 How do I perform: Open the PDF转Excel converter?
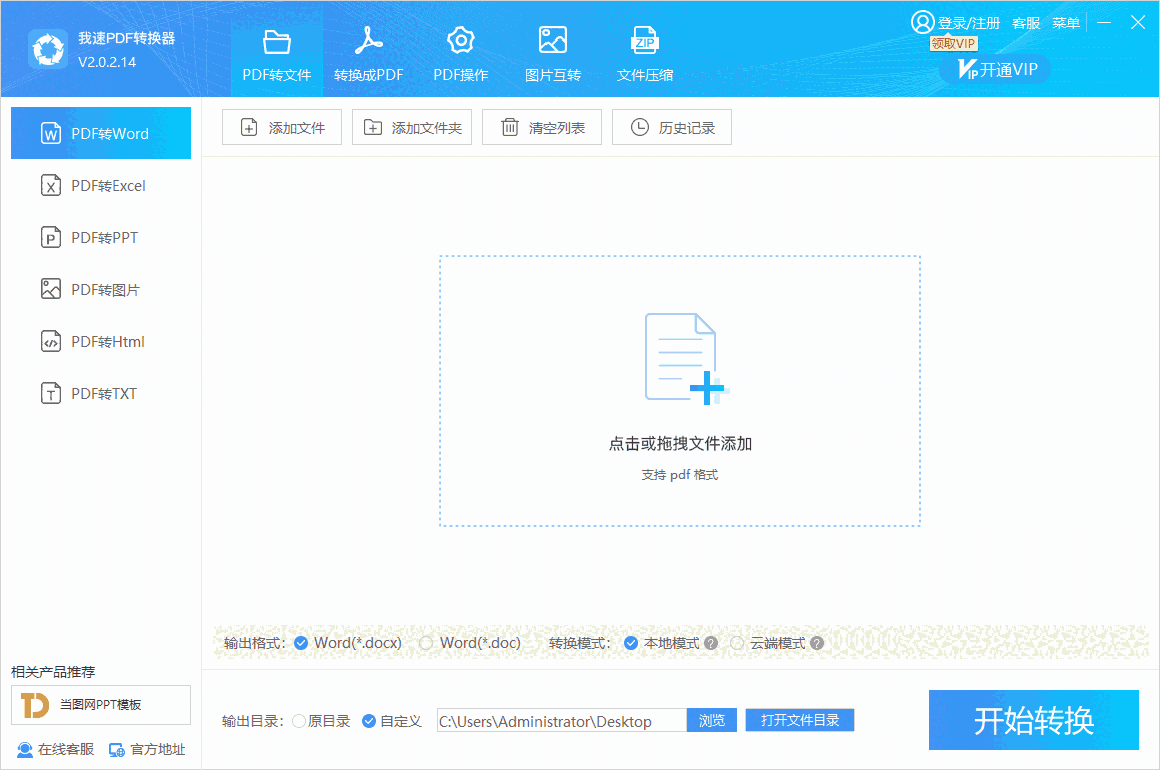[100, 184]
